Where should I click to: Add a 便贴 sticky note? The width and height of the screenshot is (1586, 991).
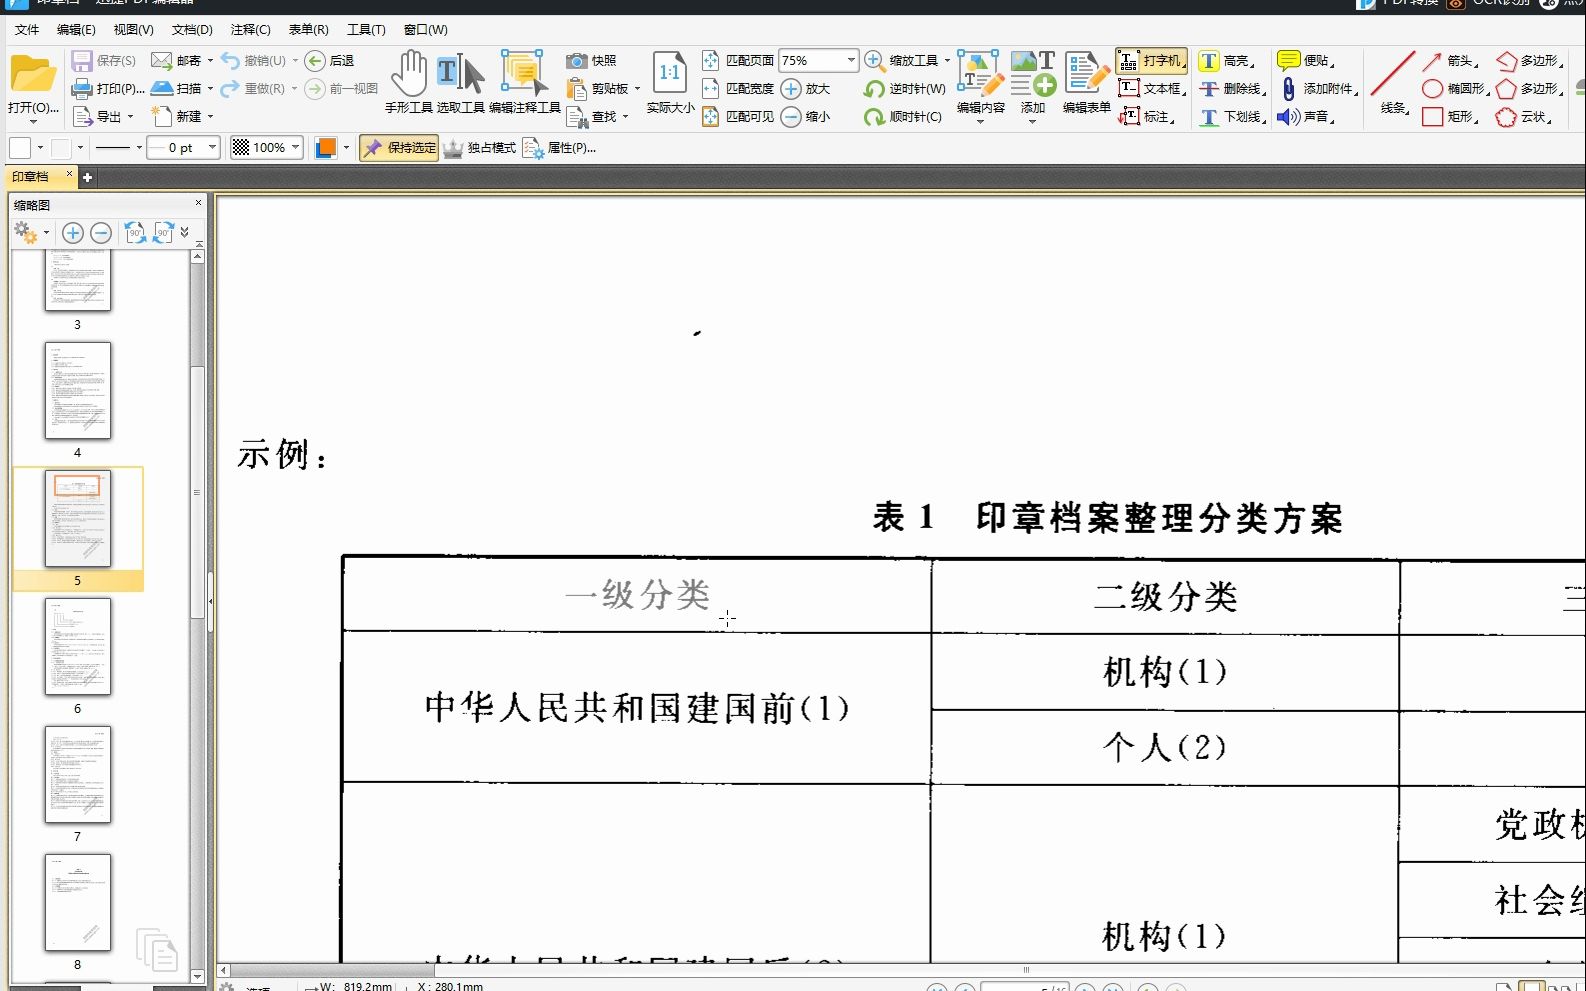[x=1306, y=61]
